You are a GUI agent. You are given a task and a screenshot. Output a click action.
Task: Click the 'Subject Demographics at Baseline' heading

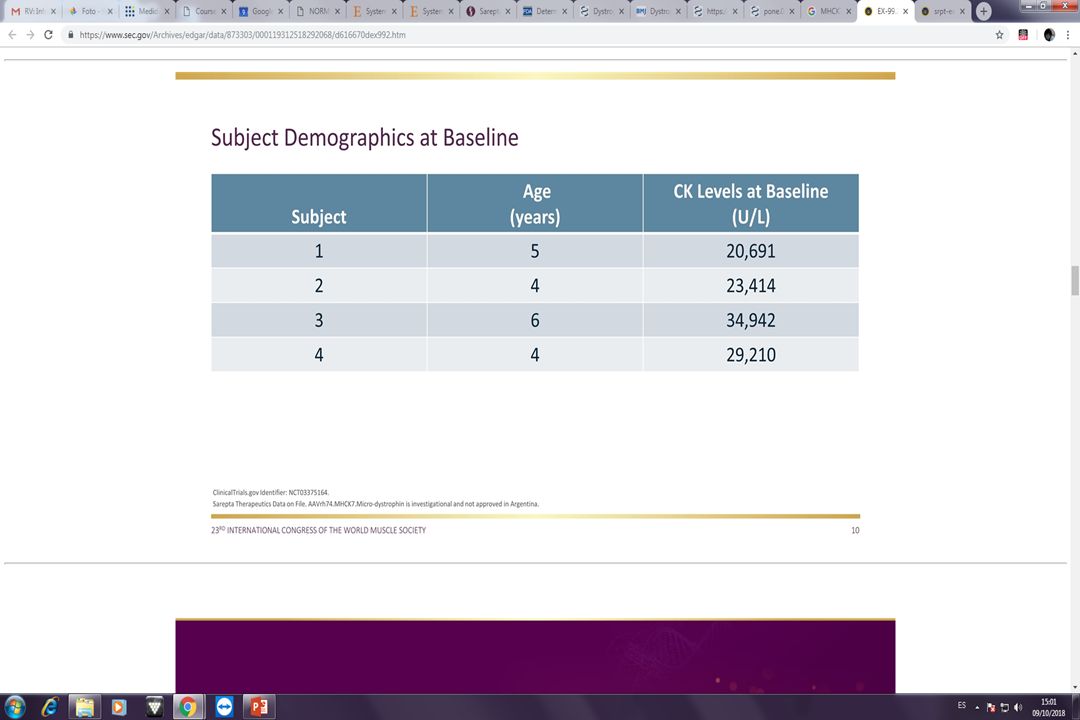(x=364, y=138)
